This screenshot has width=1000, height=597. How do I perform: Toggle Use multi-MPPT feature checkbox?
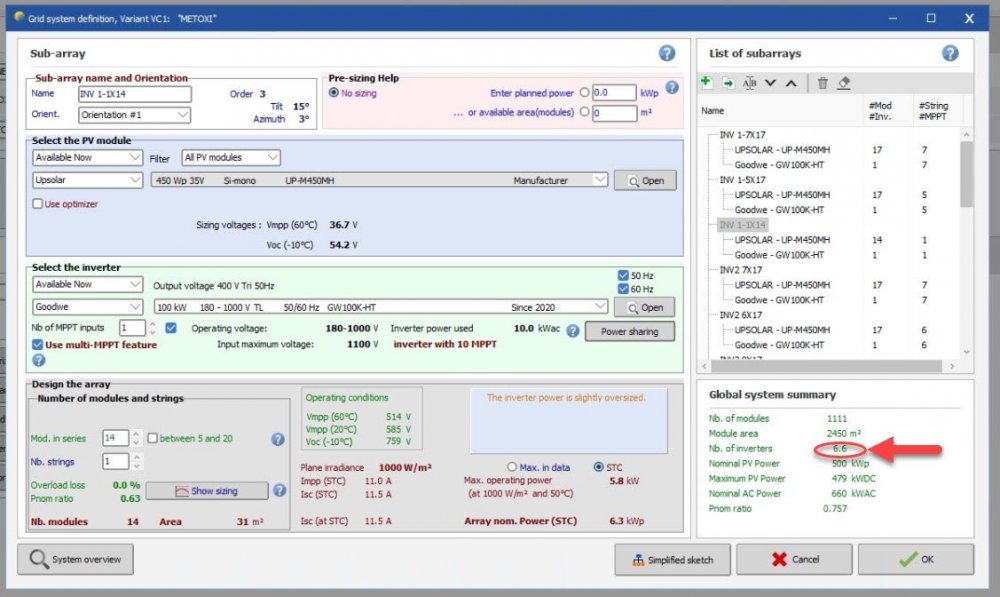click(x=38, y=345)
